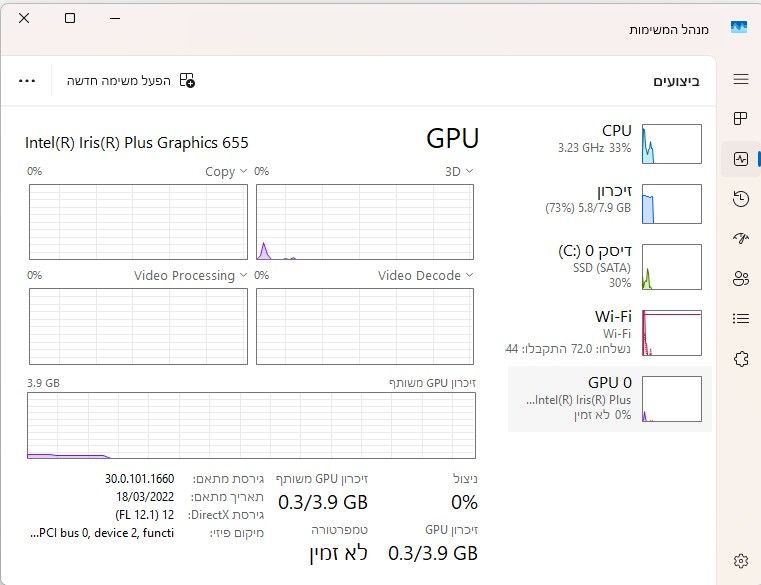Click the 3D engine usage graph
761x585 pixels.
pyautogui.click(x=365, y=222)
